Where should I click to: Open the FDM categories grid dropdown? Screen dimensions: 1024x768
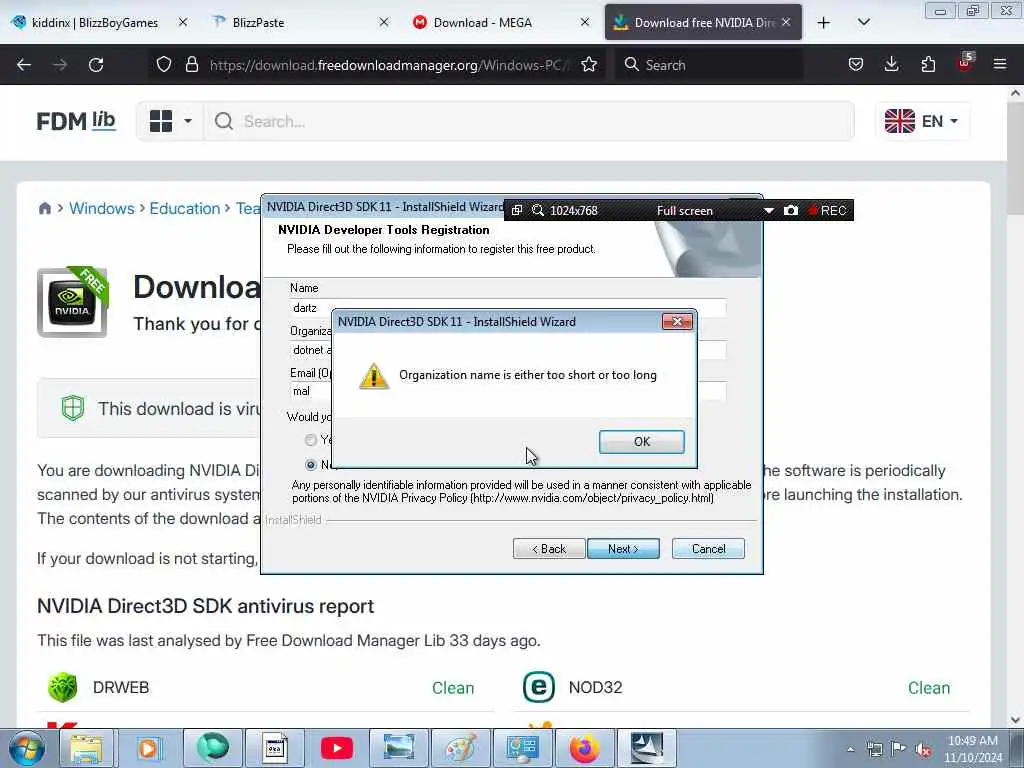170,121
